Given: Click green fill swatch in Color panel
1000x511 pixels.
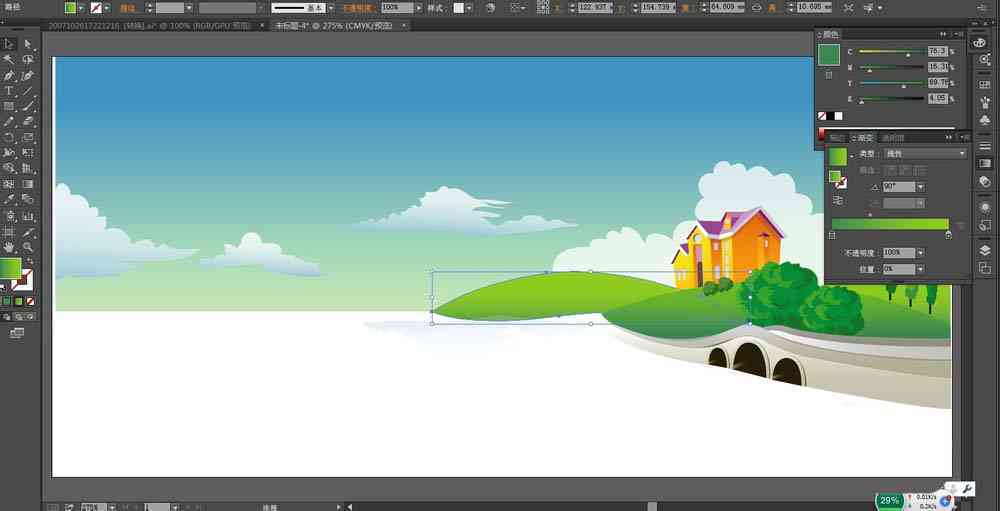Looking at the screenshot, I should click(828, 54).
